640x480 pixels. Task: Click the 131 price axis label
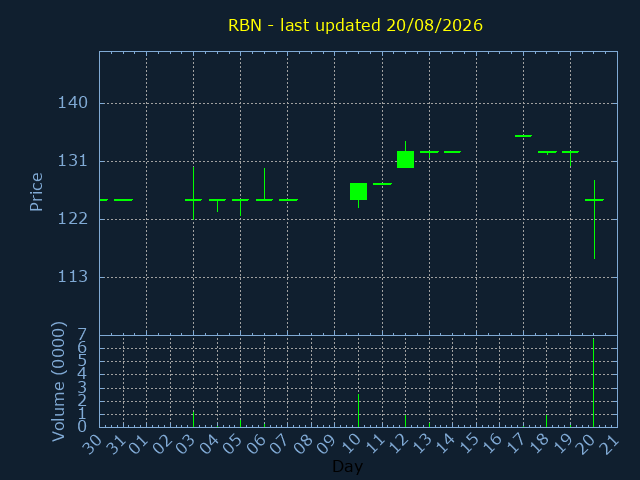tap(73, 161)
